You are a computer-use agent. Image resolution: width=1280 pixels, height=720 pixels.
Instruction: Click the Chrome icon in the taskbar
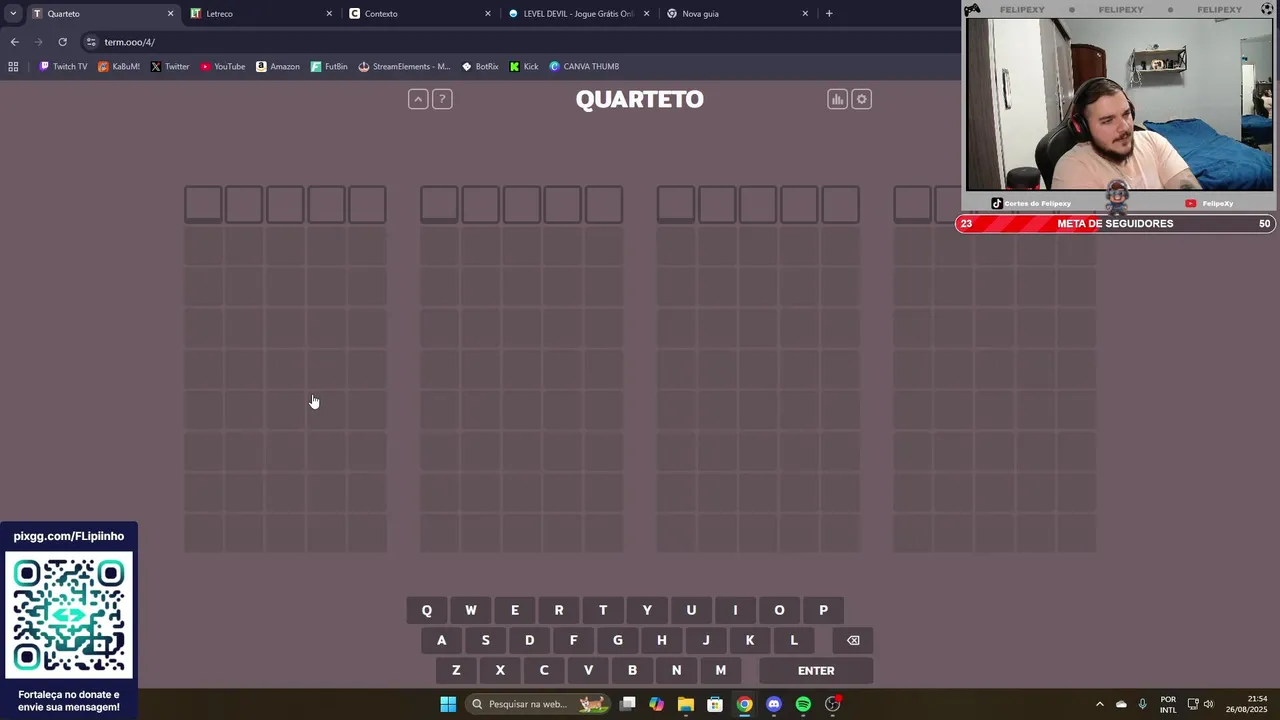745,704
